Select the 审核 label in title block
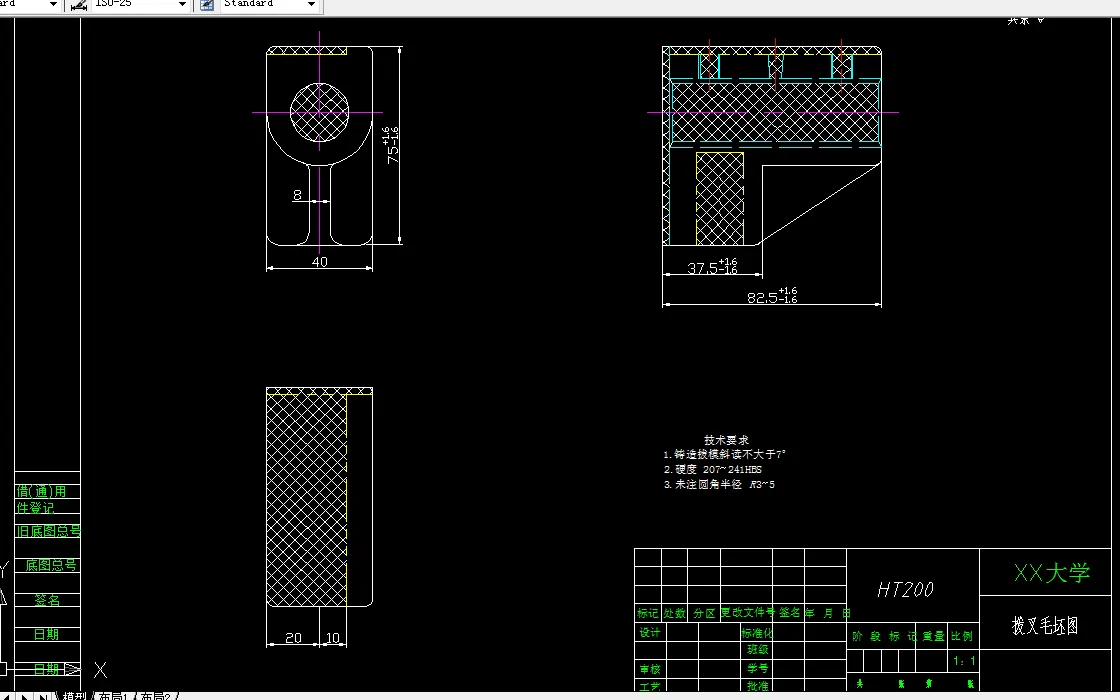 650,669
